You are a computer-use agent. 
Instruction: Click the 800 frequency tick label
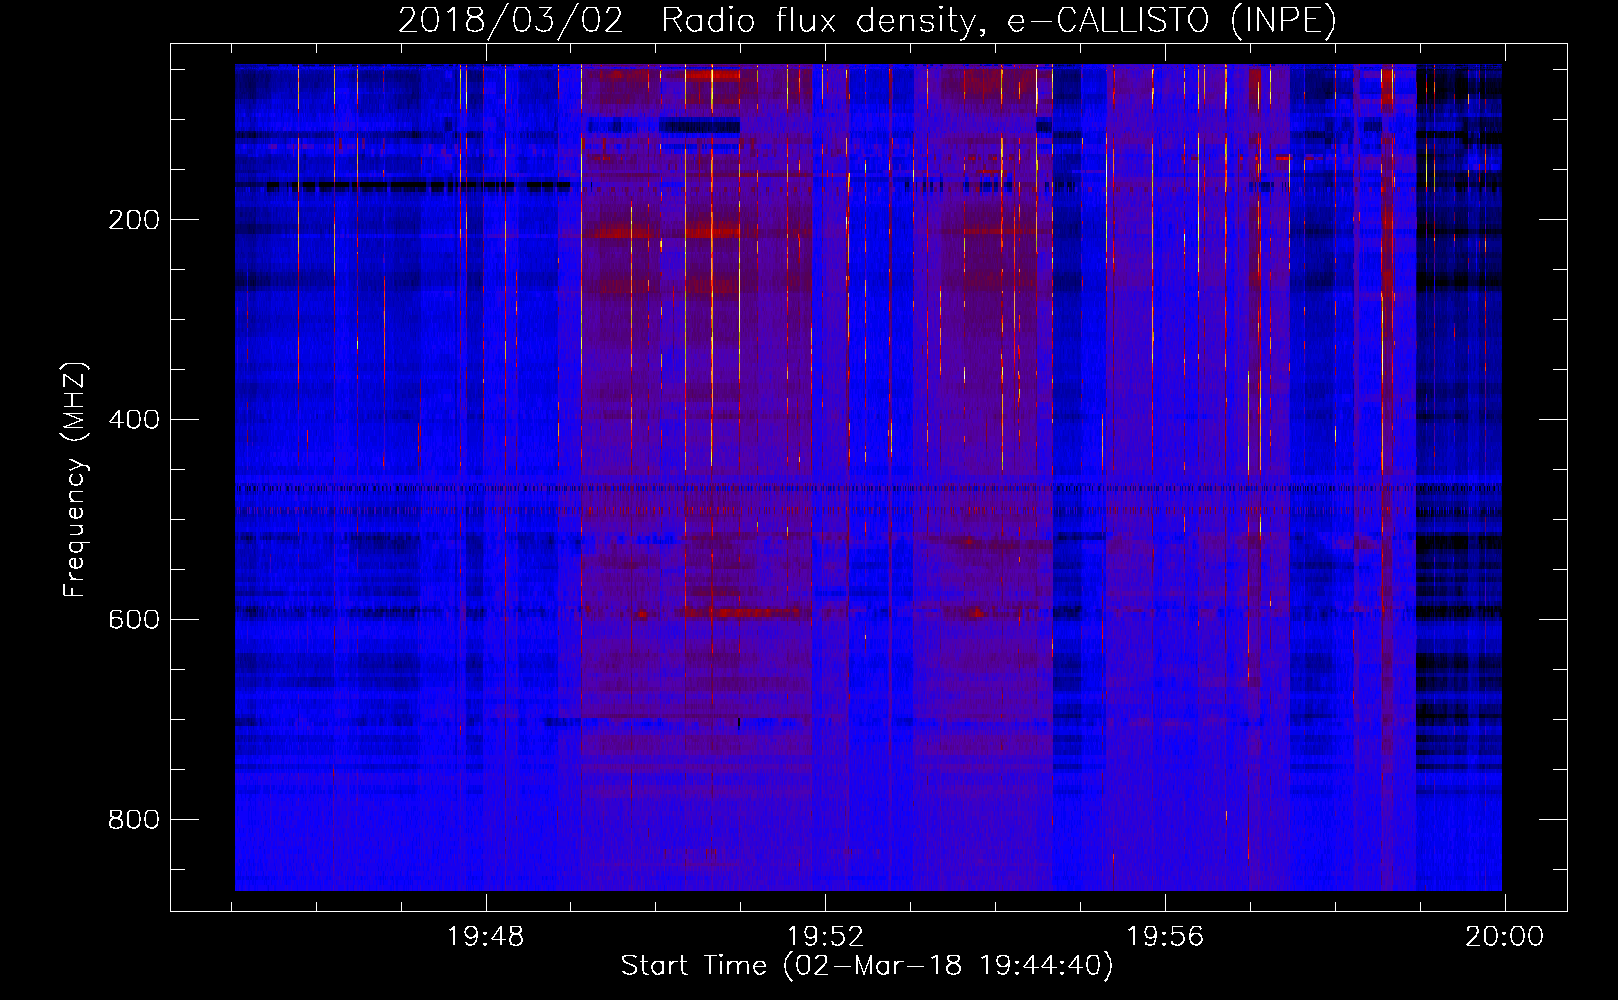click(134, 820)
